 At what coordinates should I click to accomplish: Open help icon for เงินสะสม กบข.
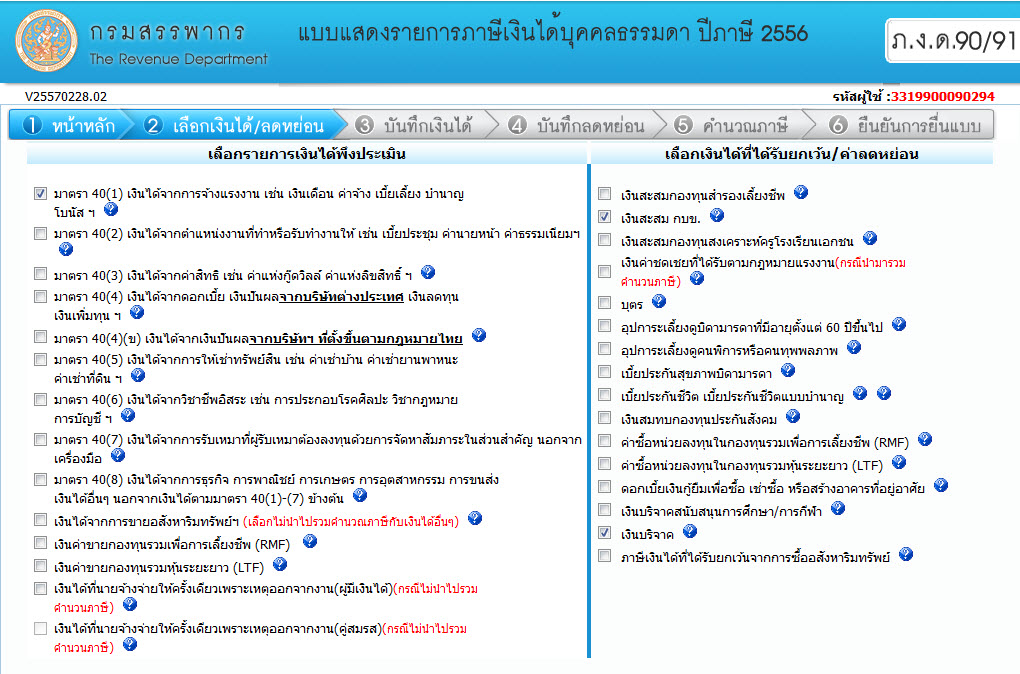coord(717,215)
